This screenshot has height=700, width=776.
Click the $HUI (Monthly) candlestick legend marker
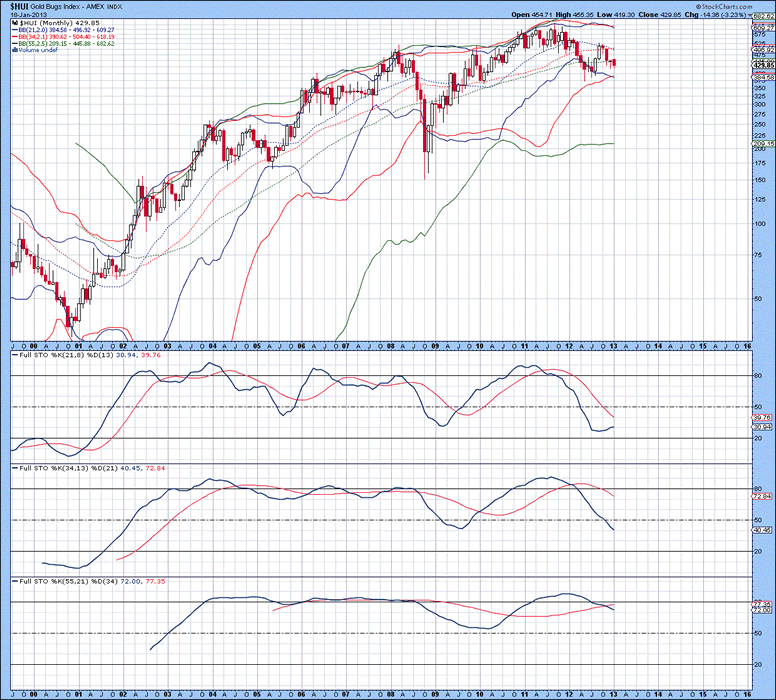click(14, 23)
